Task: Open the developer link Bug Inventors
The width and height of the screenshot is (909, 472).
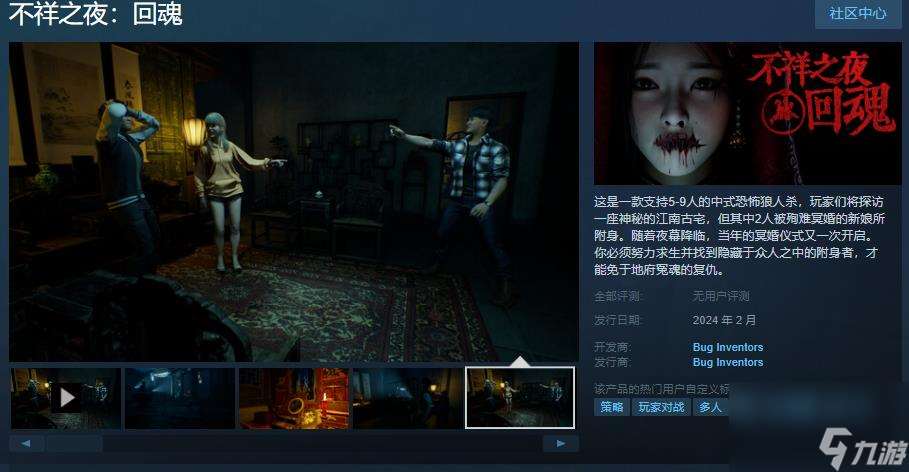Action: tap(728, 347)
